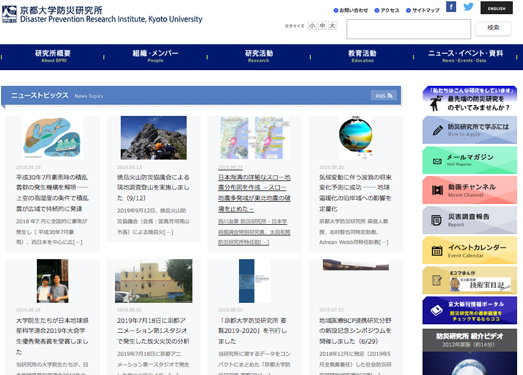Open headline 京都大学防災研究所 要覧2019-2020

[254, 331]
